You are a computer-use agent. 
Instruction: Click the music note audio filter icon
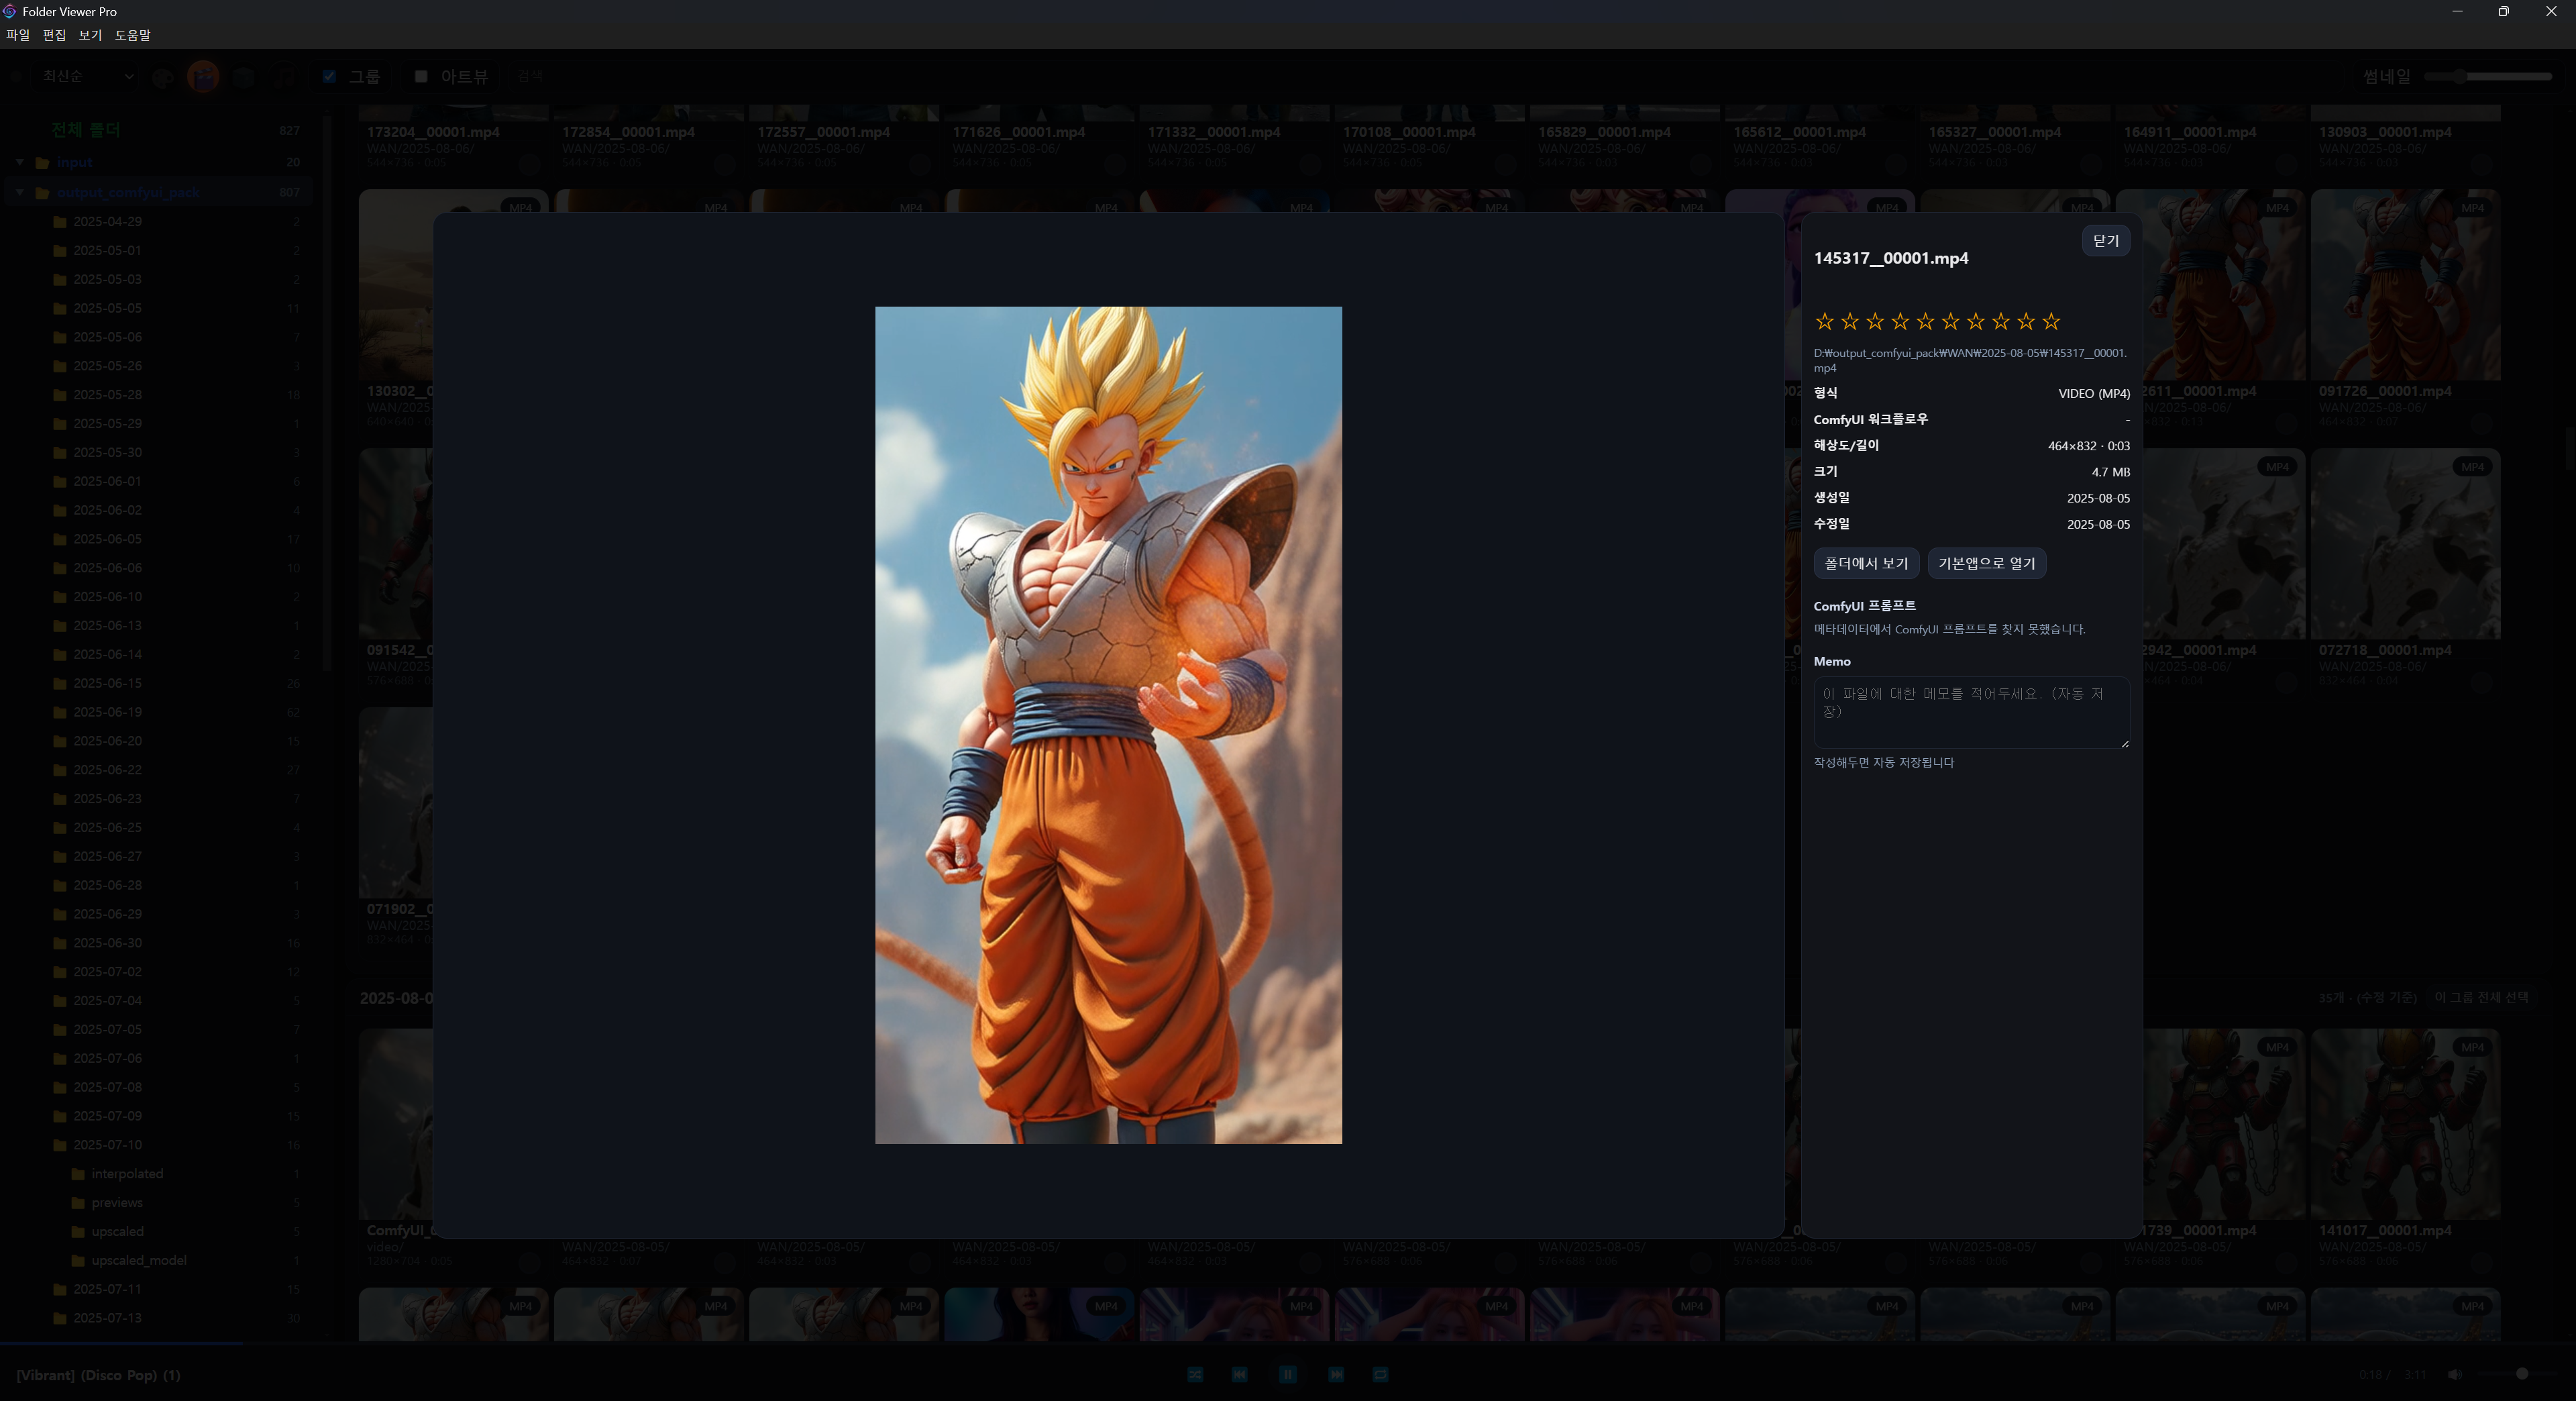284,77
